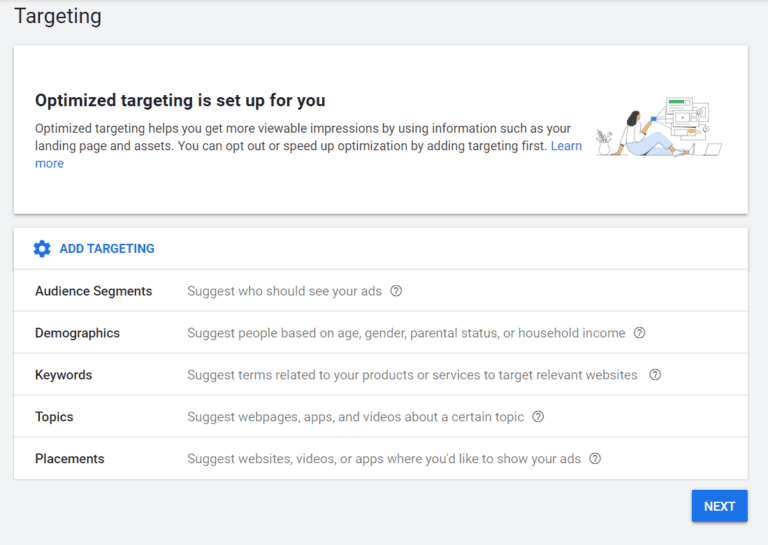Viewport: 768px width, 545px height.
Task: Click the optimized targeting illustration
Action: (658, 128)
